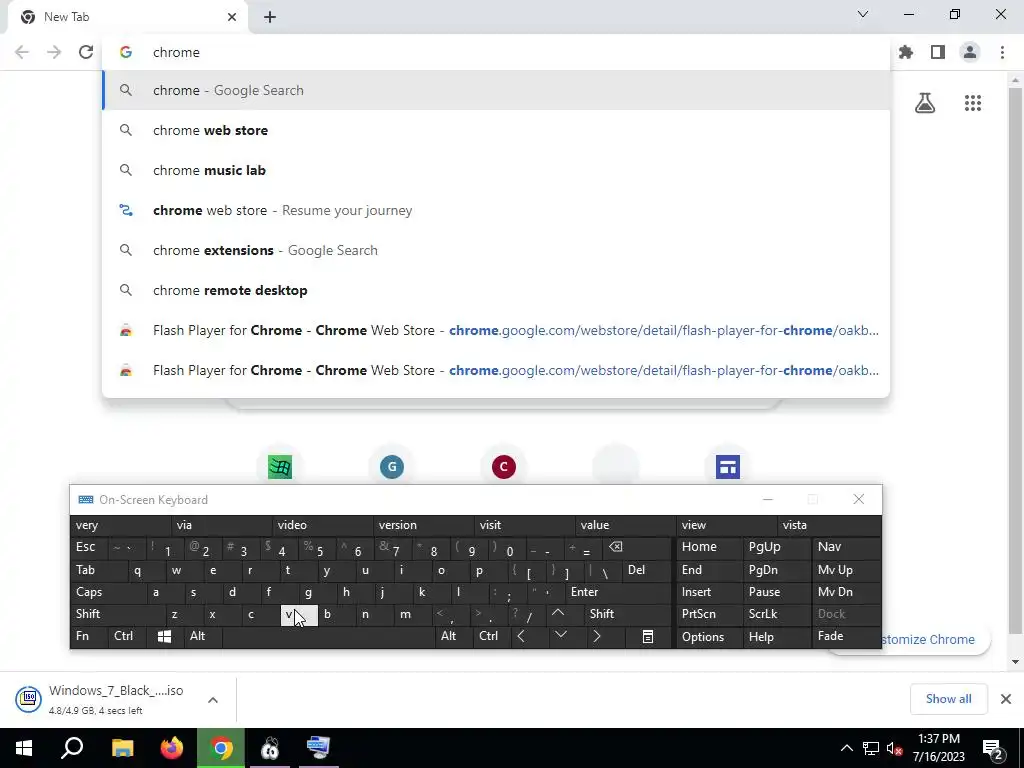The image size is (1024, 768).
Task: Open the Search Labs flask icon
Action: click(x=925, y=103)
